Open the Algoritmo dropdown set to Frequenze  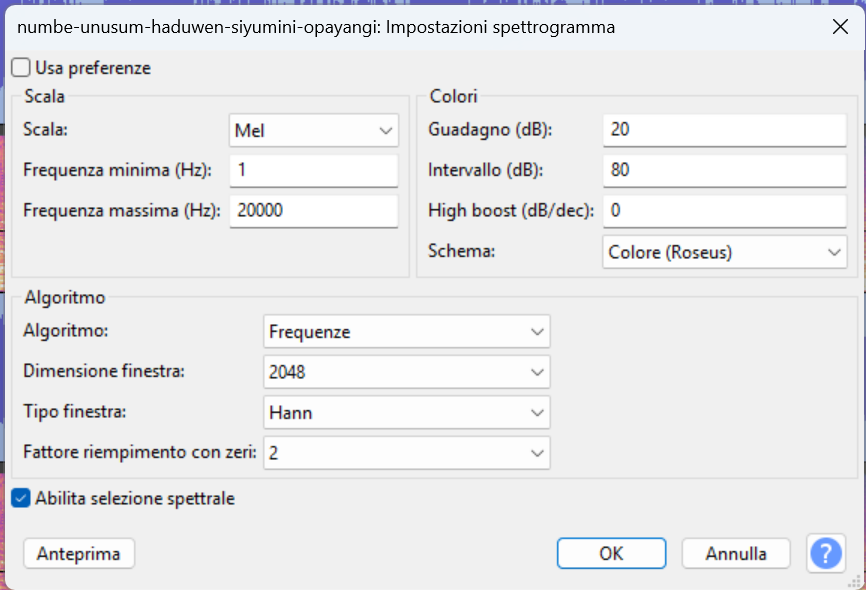[x=406, y=331]
